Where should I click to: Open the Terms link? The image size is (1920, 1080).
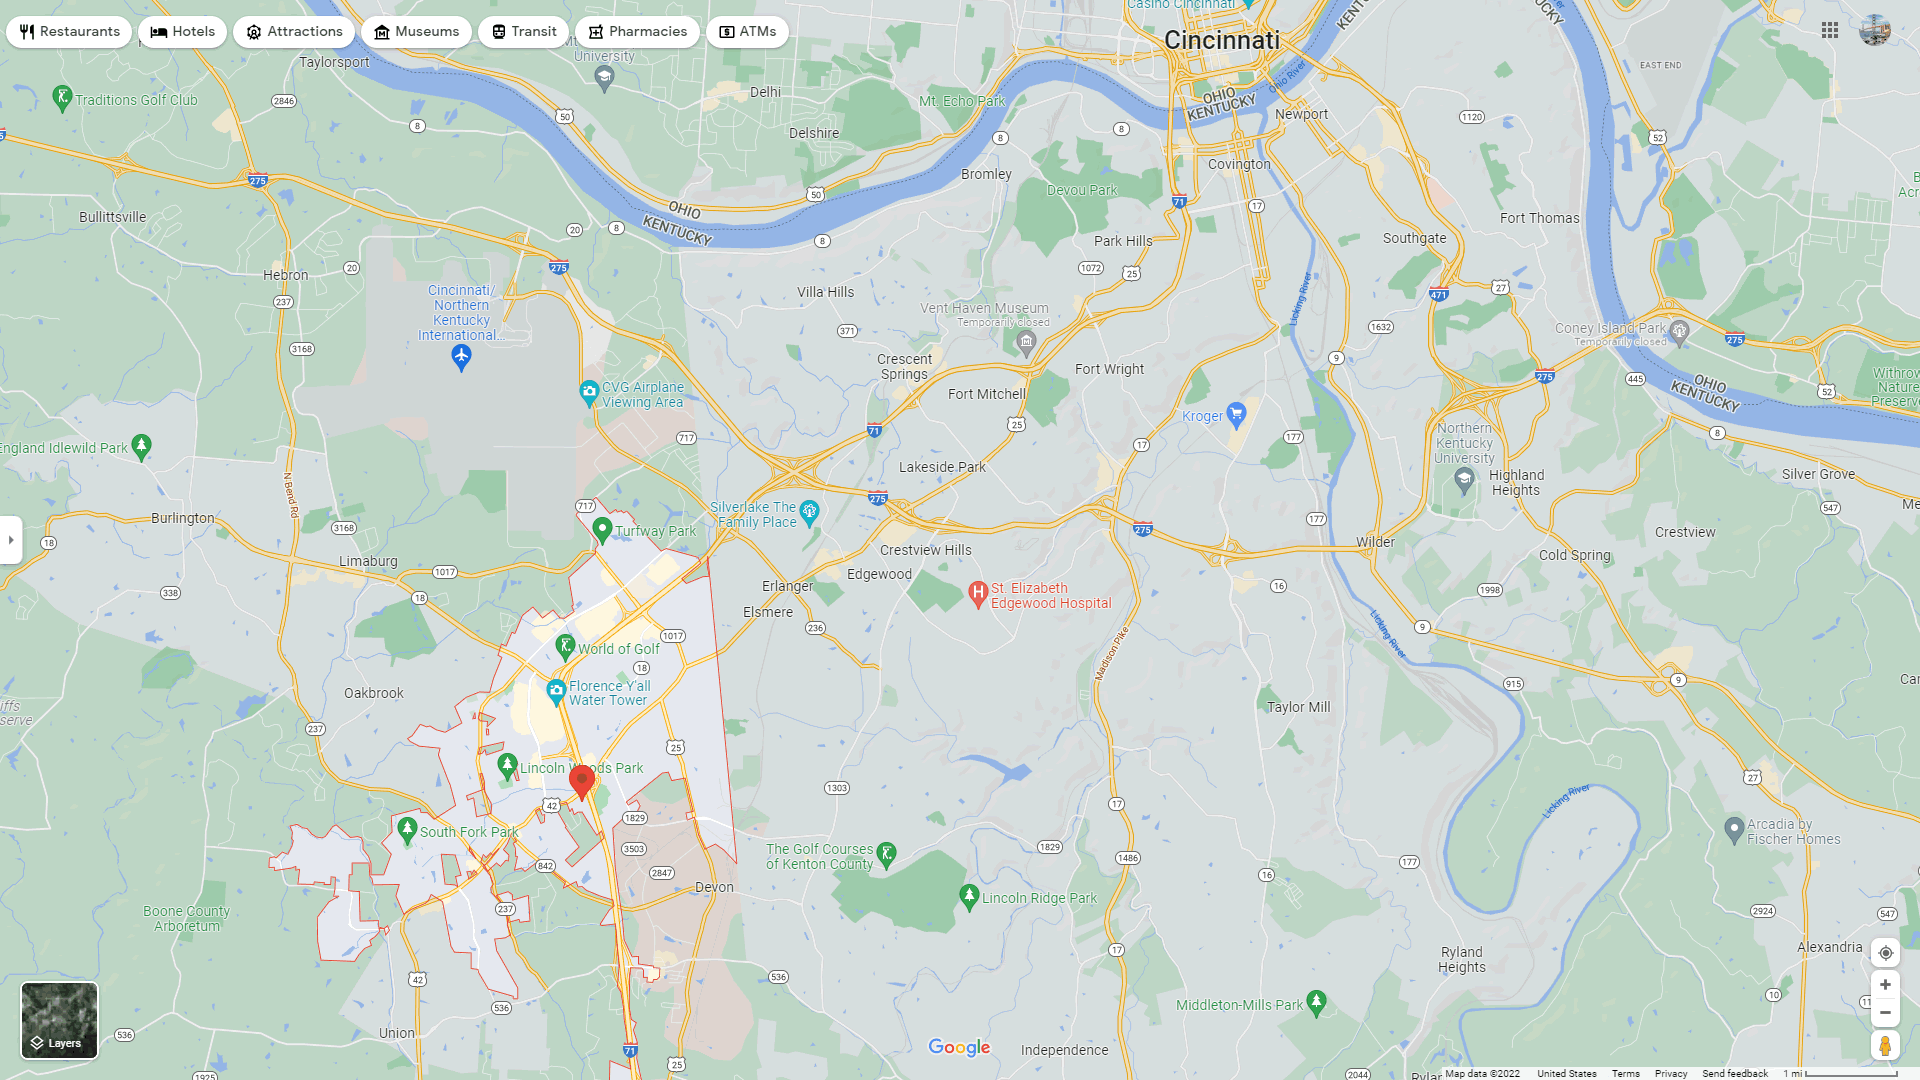[1625, 1073]
